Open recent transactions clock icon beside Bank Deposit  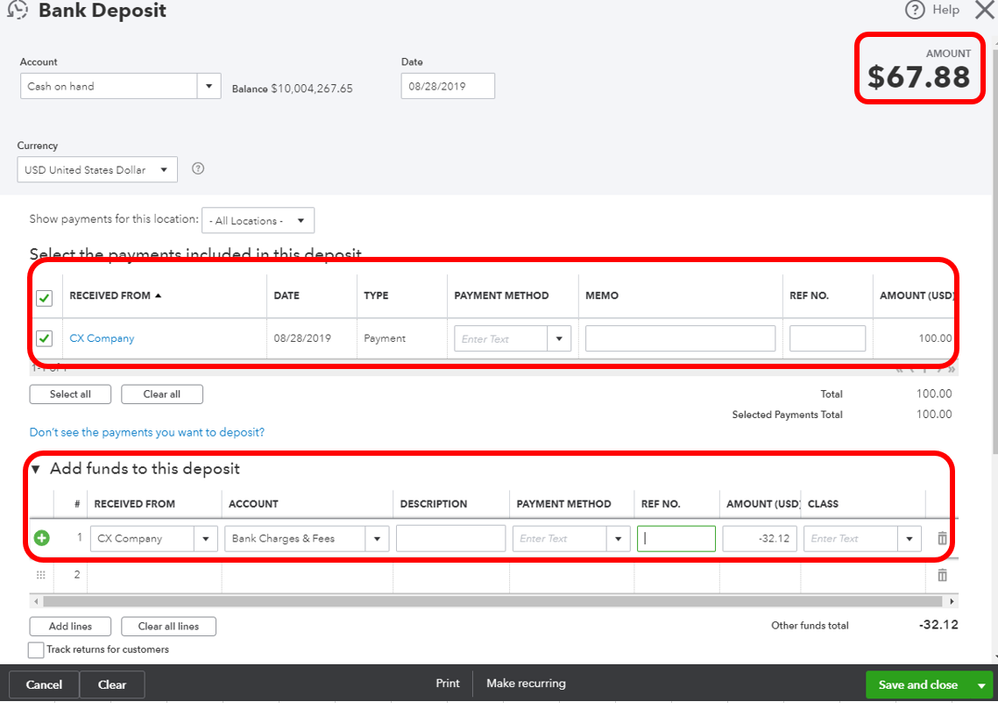tap(17, 10)
